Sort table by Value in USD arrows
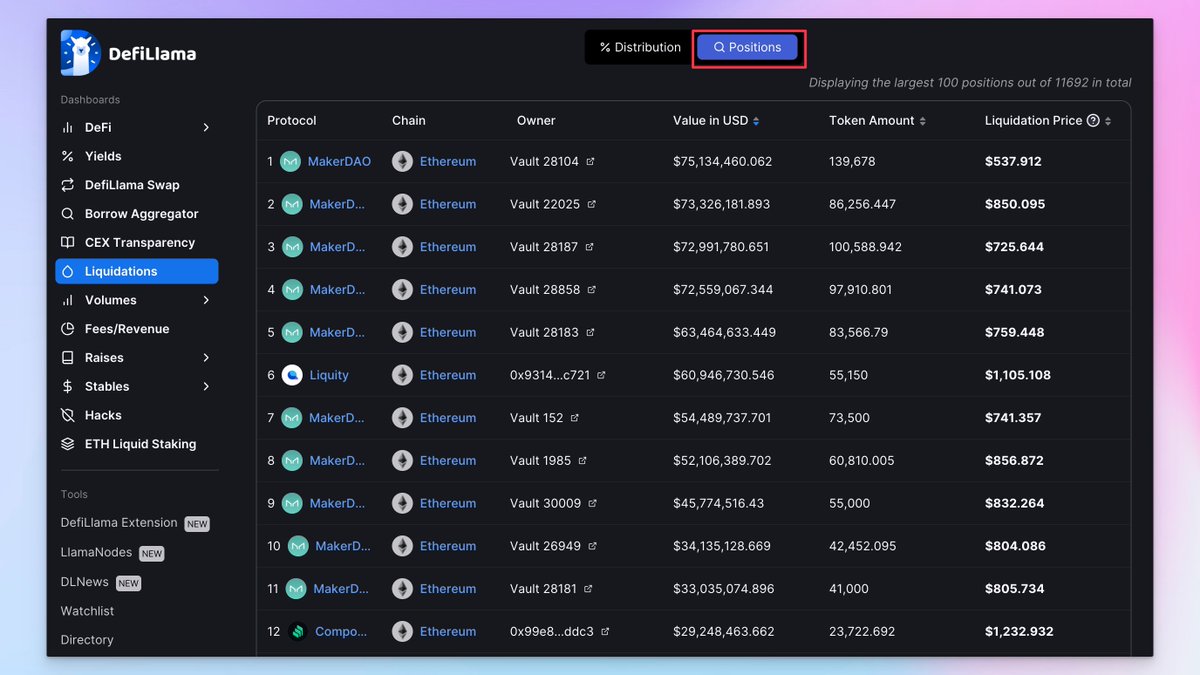Screen dimensions: 1200x675 756,121
